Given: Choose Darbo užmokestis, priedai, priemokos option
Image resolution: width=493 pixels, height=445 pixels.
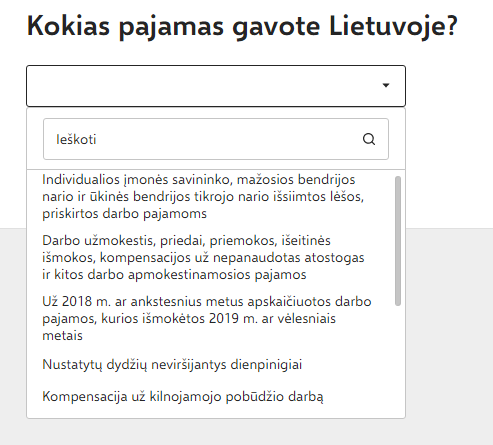Looking at the screenshot, I should pyautogui.click(x=203, y=257).
